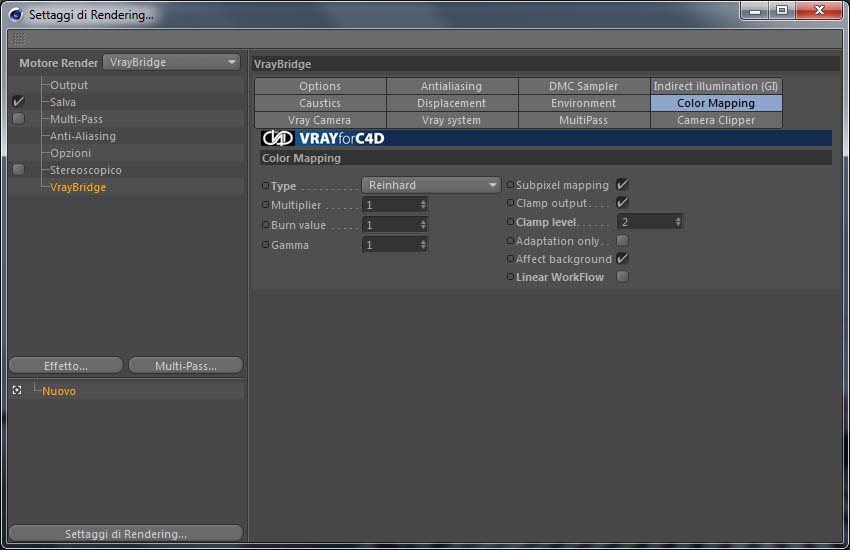Click the Settaggi di Rendering... button
Image resolution: width=850 pixels, height=550 pixels.
tap(126, 534)
